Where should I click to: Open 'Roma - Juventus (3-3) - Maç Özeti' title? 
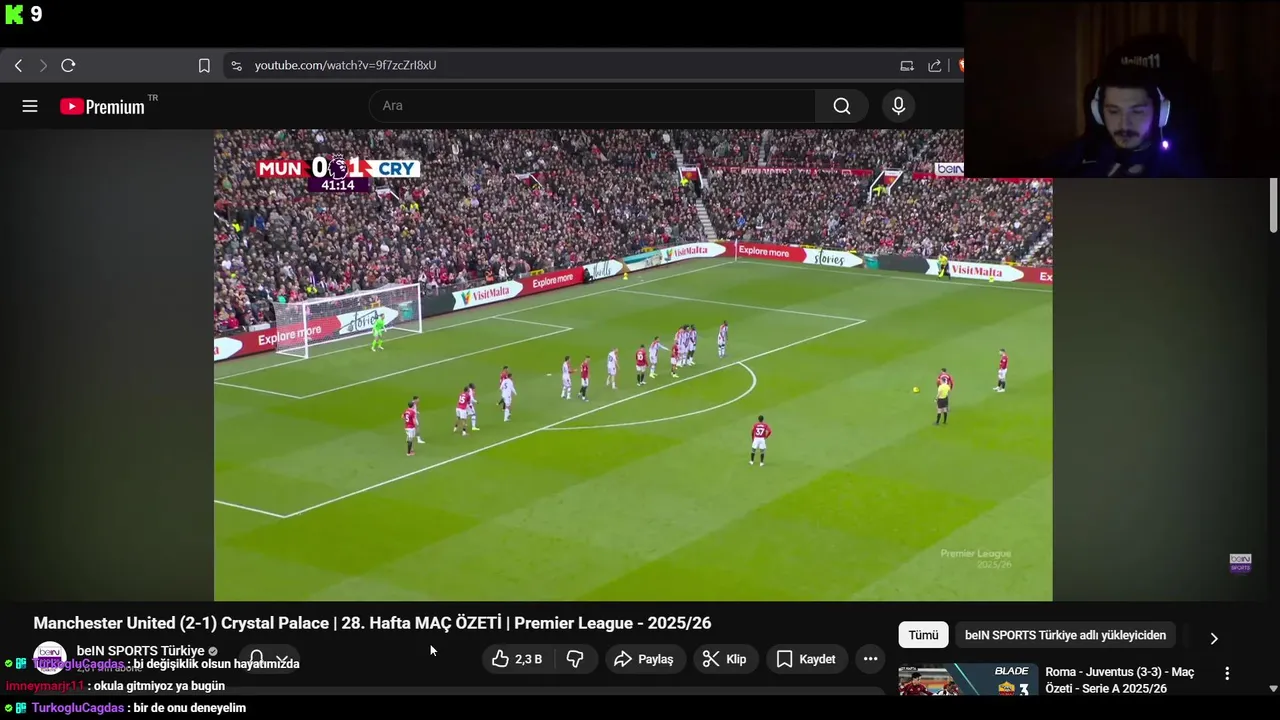click(x=1119, y=680)
